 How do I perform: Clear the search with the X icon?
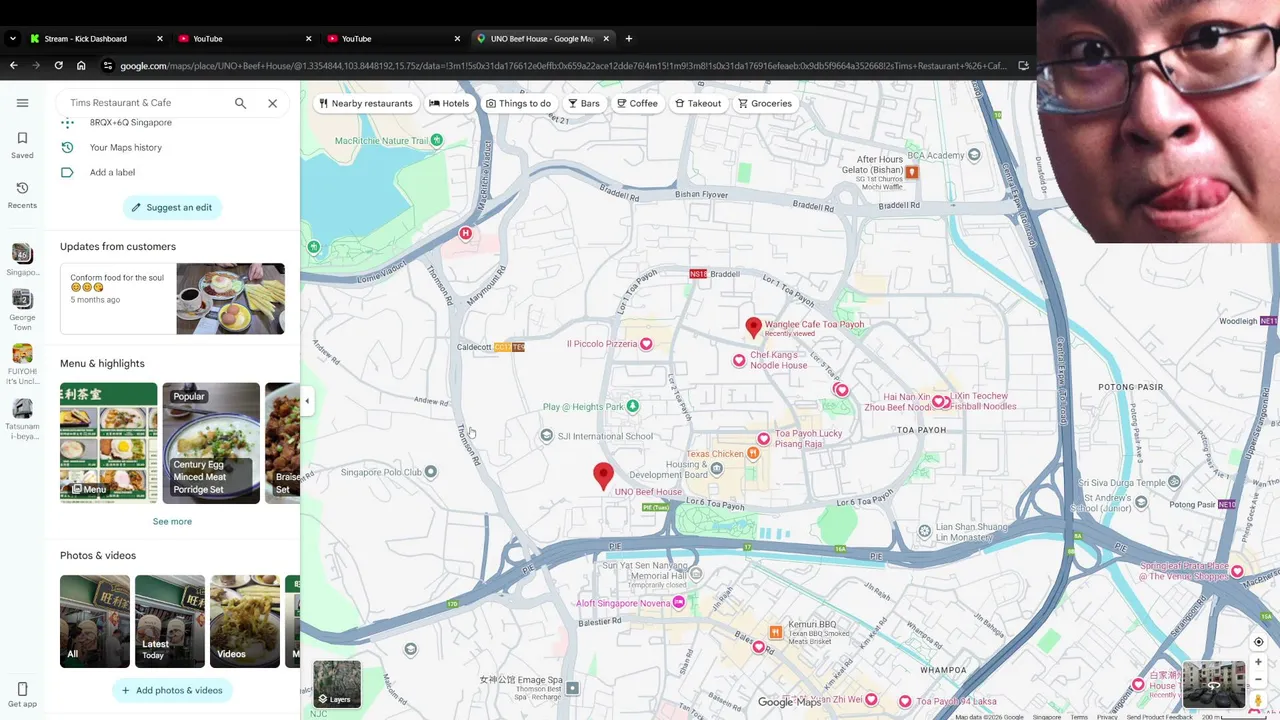(272, 103)
